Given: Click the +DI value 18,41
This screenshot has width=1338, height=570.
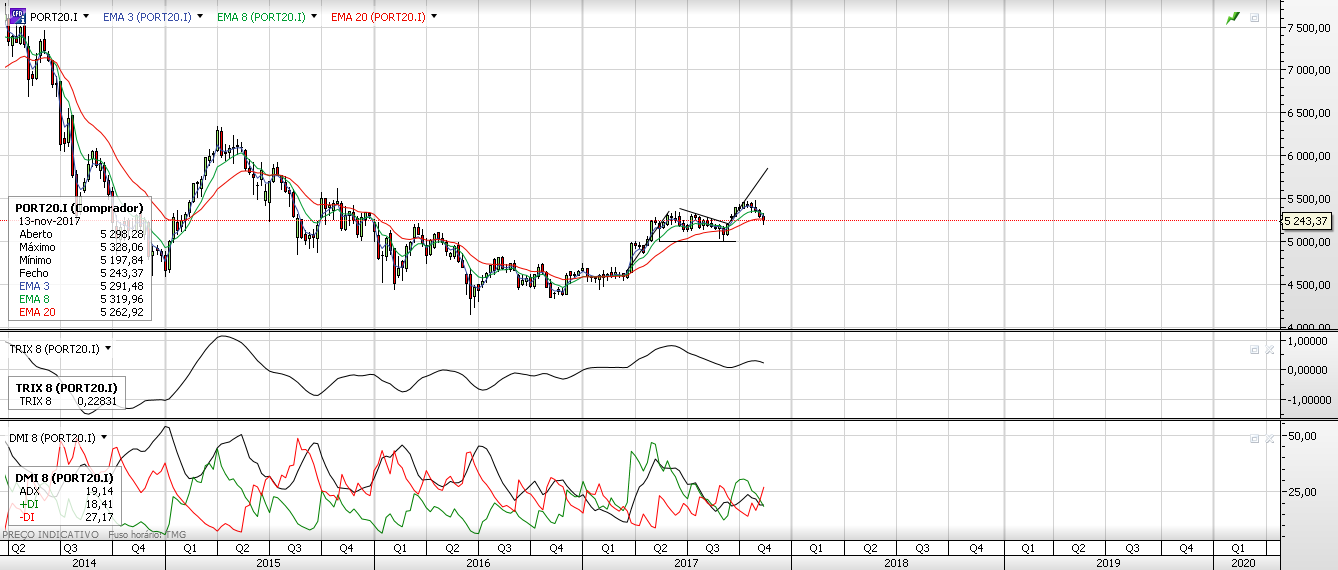Looking at the screenshot, I should (100, 504).
